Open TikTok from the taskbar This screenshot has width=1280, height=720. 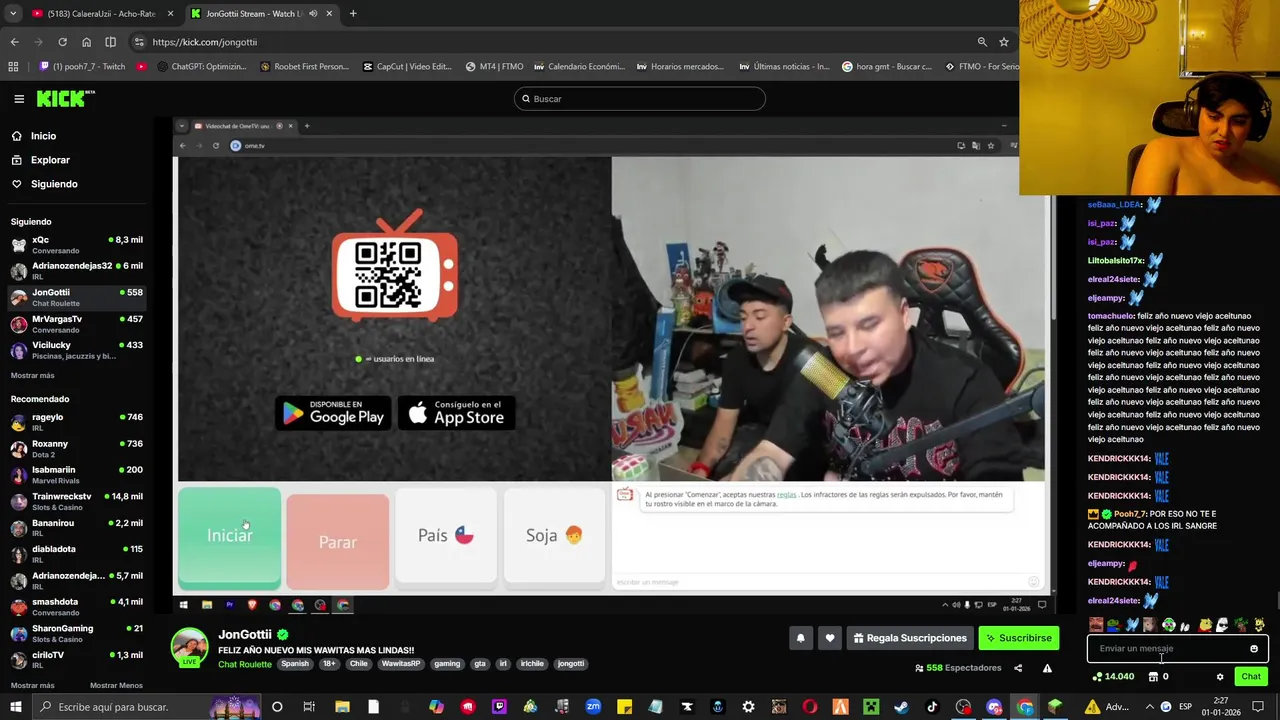[x=932, y=707]
